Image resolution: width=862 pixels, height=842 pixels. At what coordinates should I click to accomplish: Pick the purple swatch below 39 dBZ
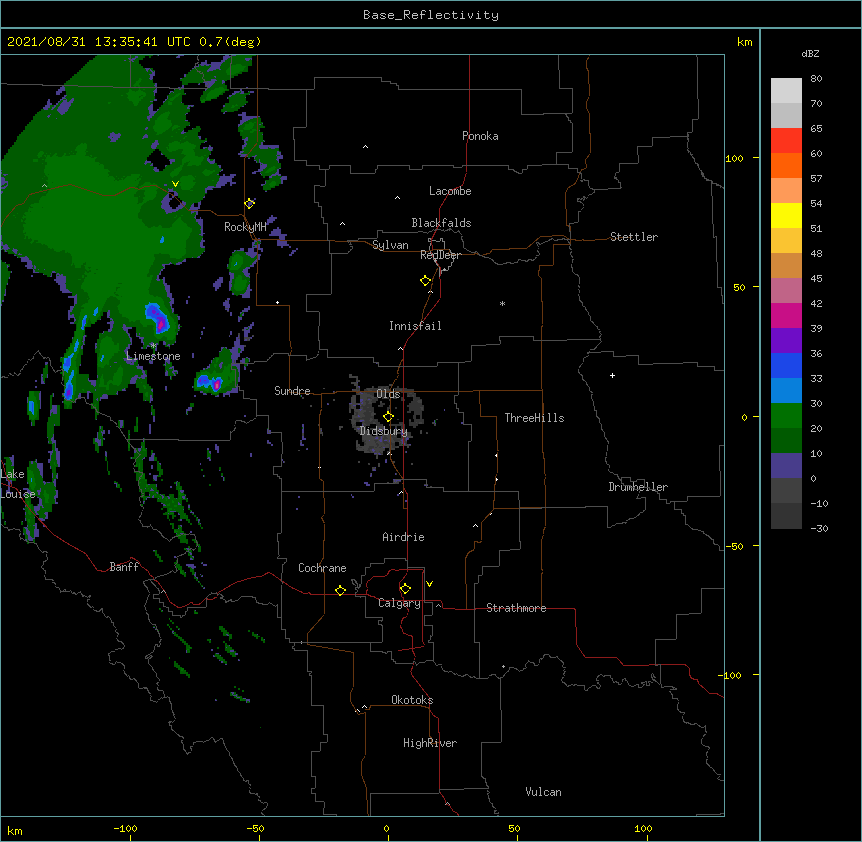pyautogui.click(x=786, y=341)
